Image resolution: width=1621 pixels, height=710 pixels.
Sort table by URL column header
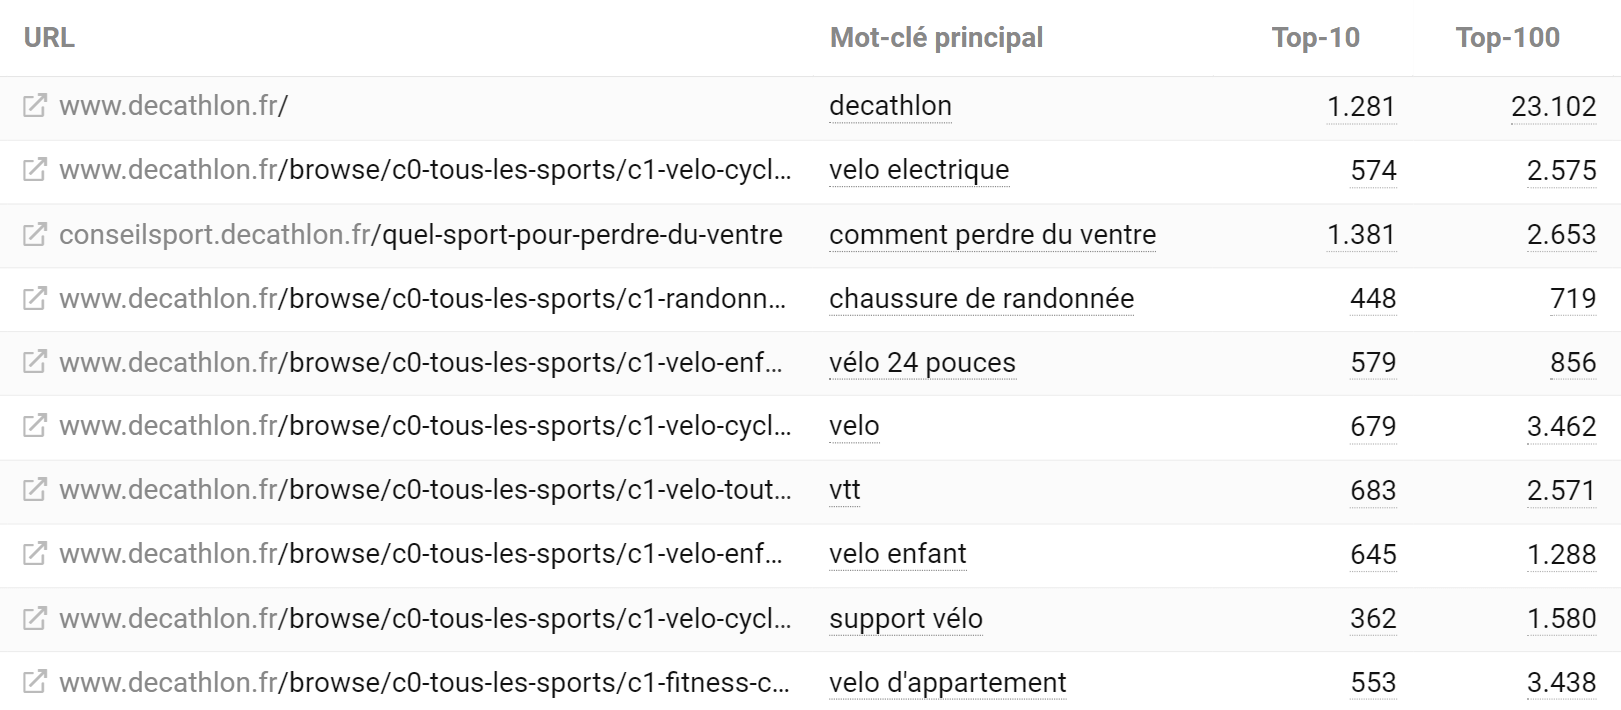49,38
